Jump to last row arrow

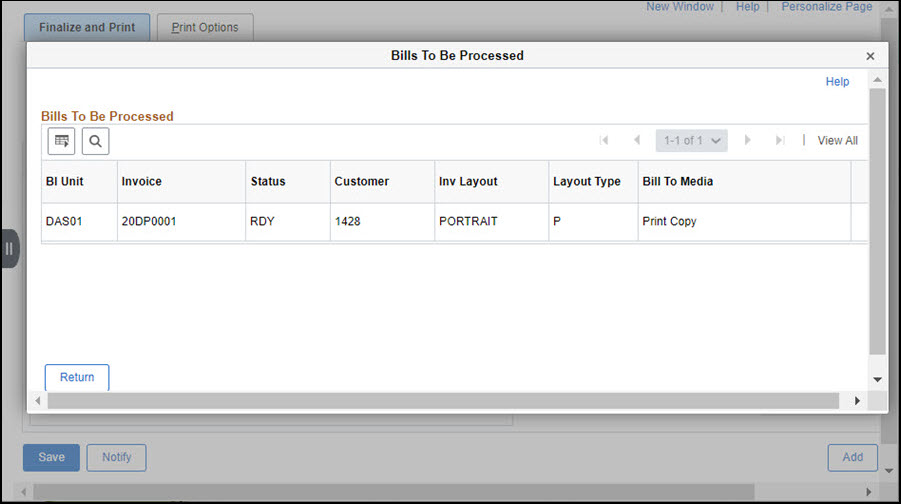pyautogui.click(x=780, y=141)
